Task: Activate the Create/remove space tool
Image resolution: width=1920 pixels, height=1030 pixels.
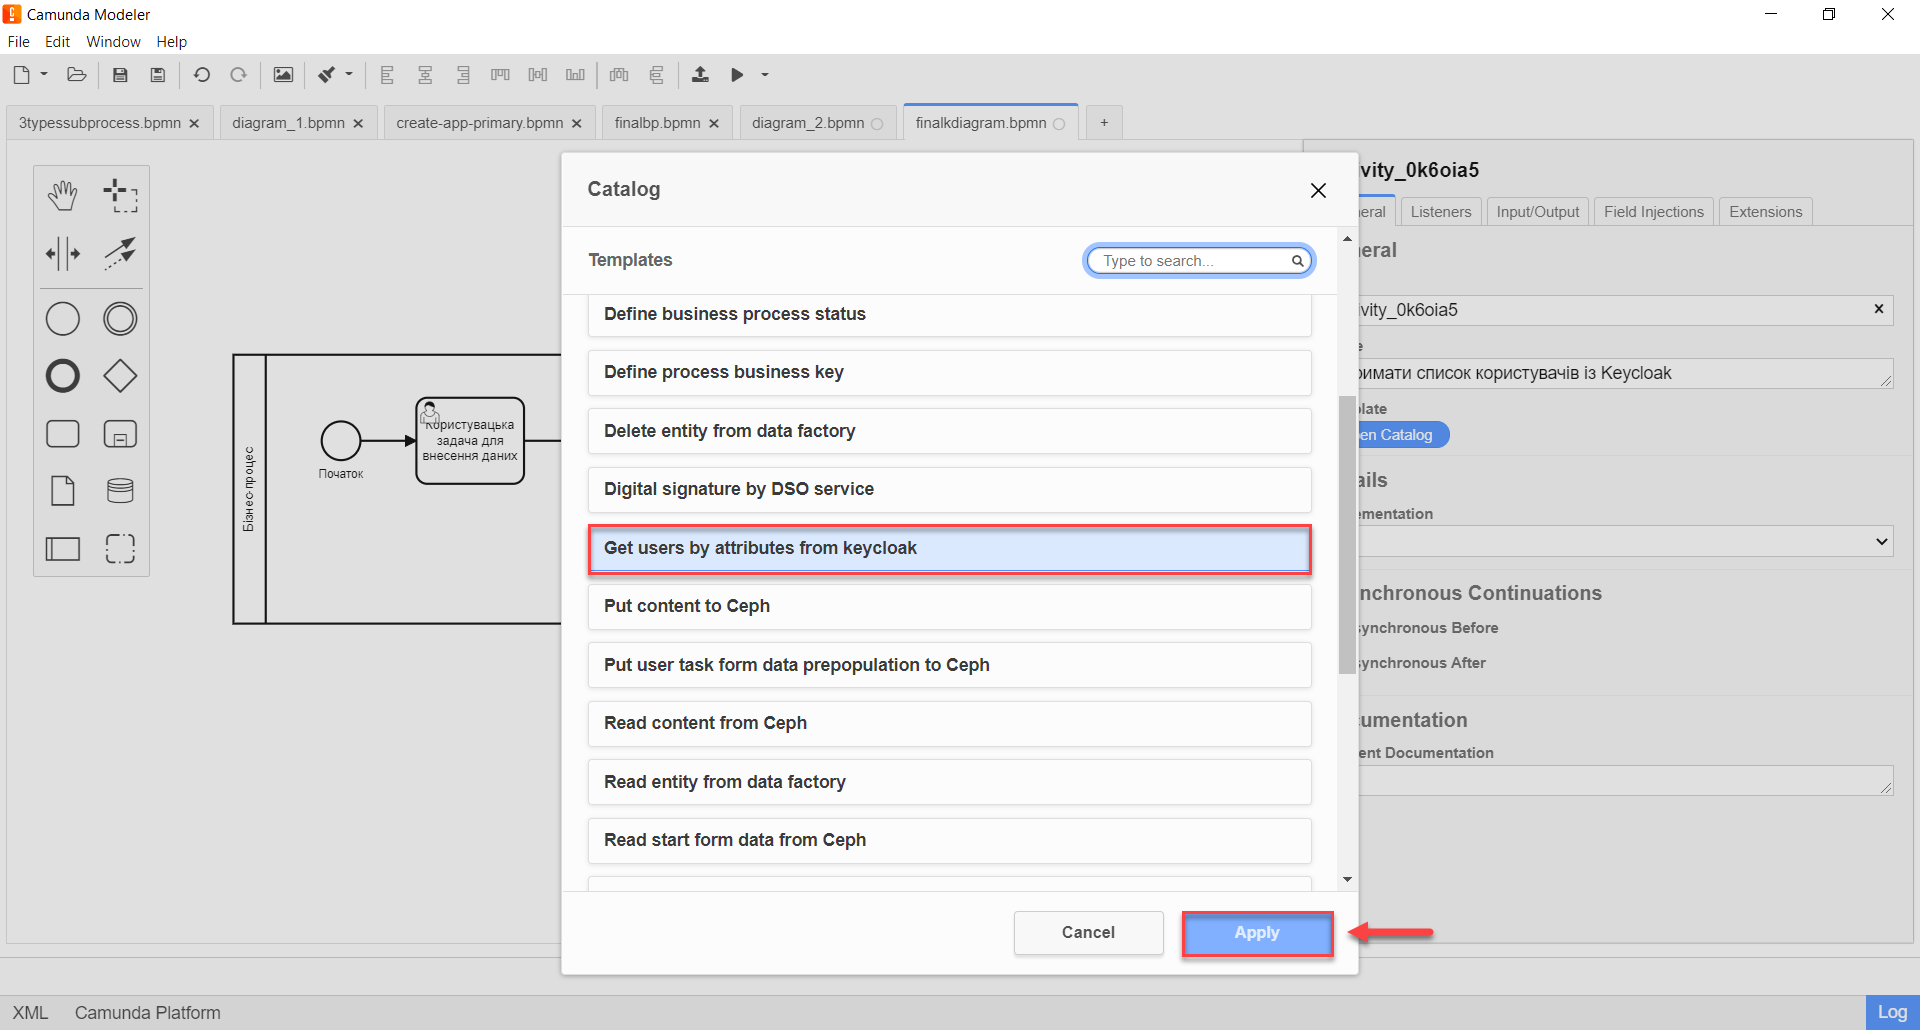Action: (x=62, y=253)
